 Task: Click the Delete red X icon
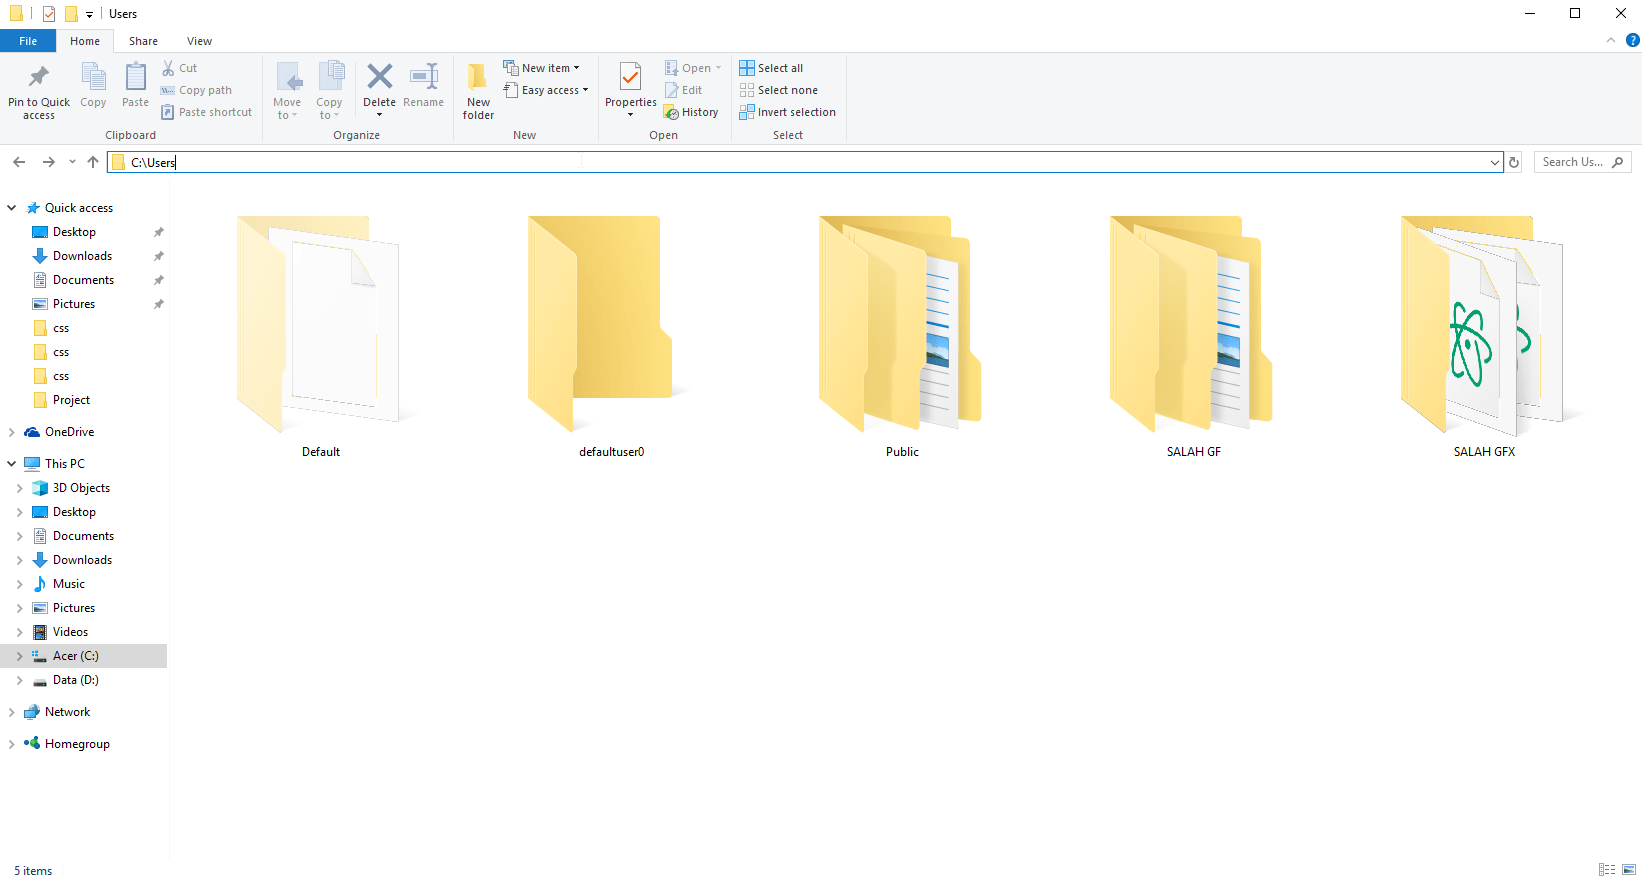380,76
